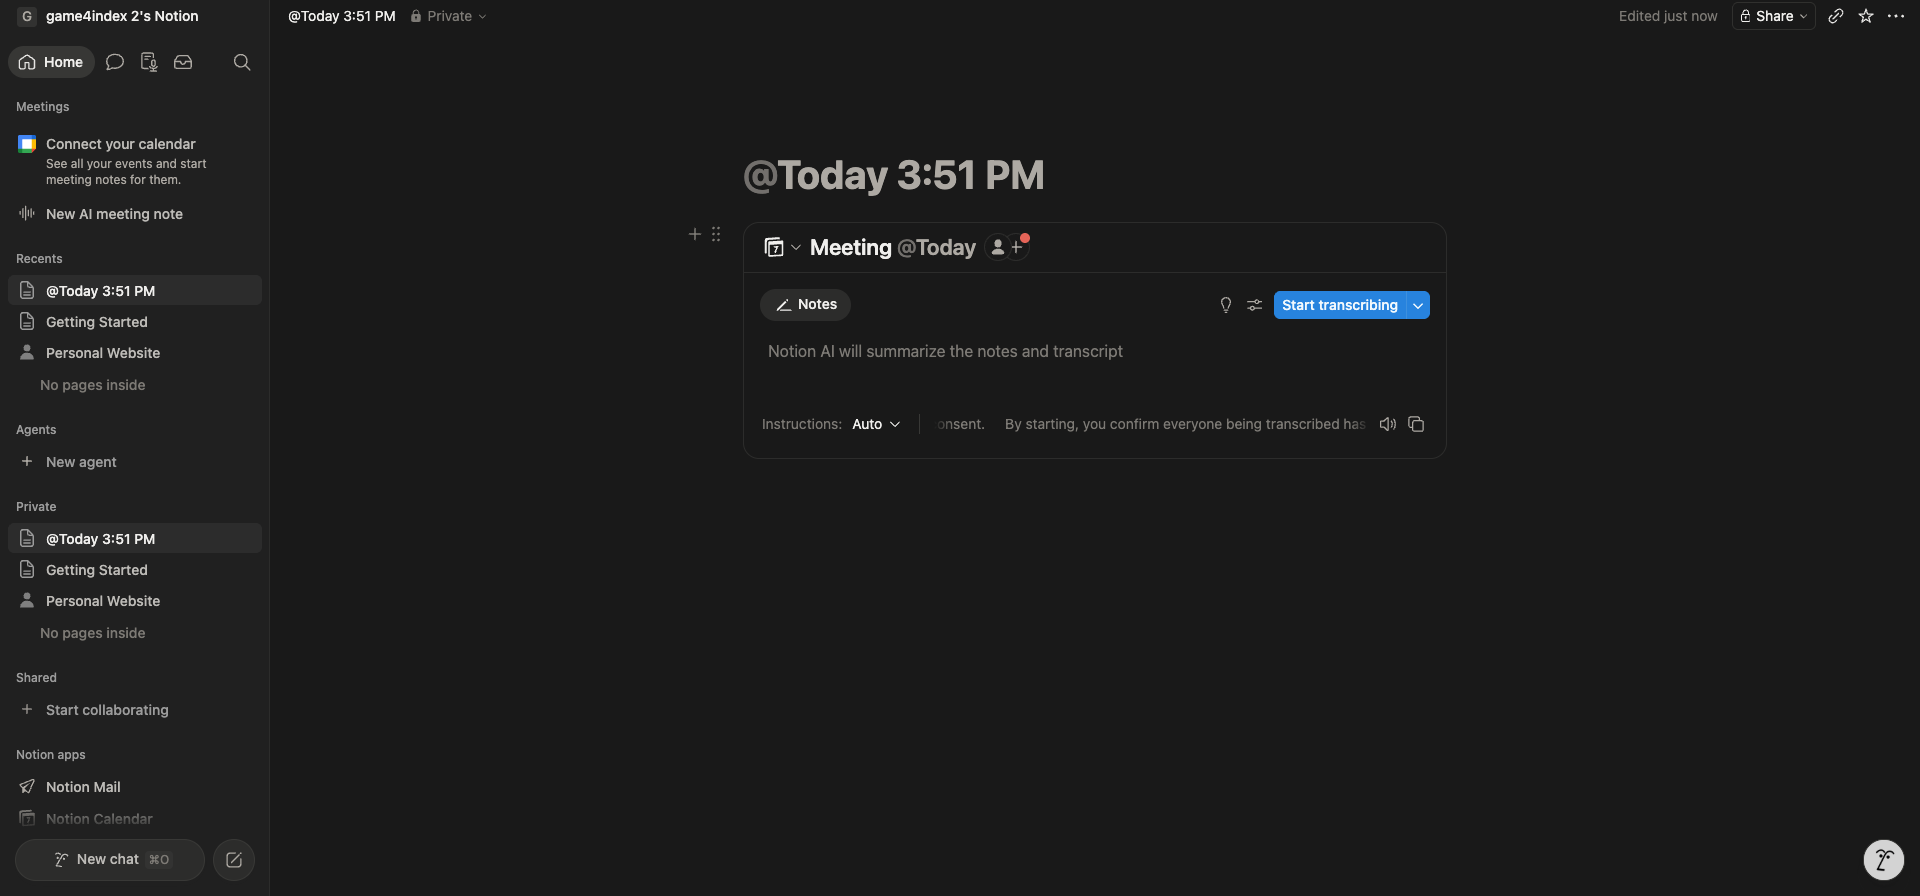Open Personal Website under Recents
The image size is (1920, 896).
[x=135, y=353]
